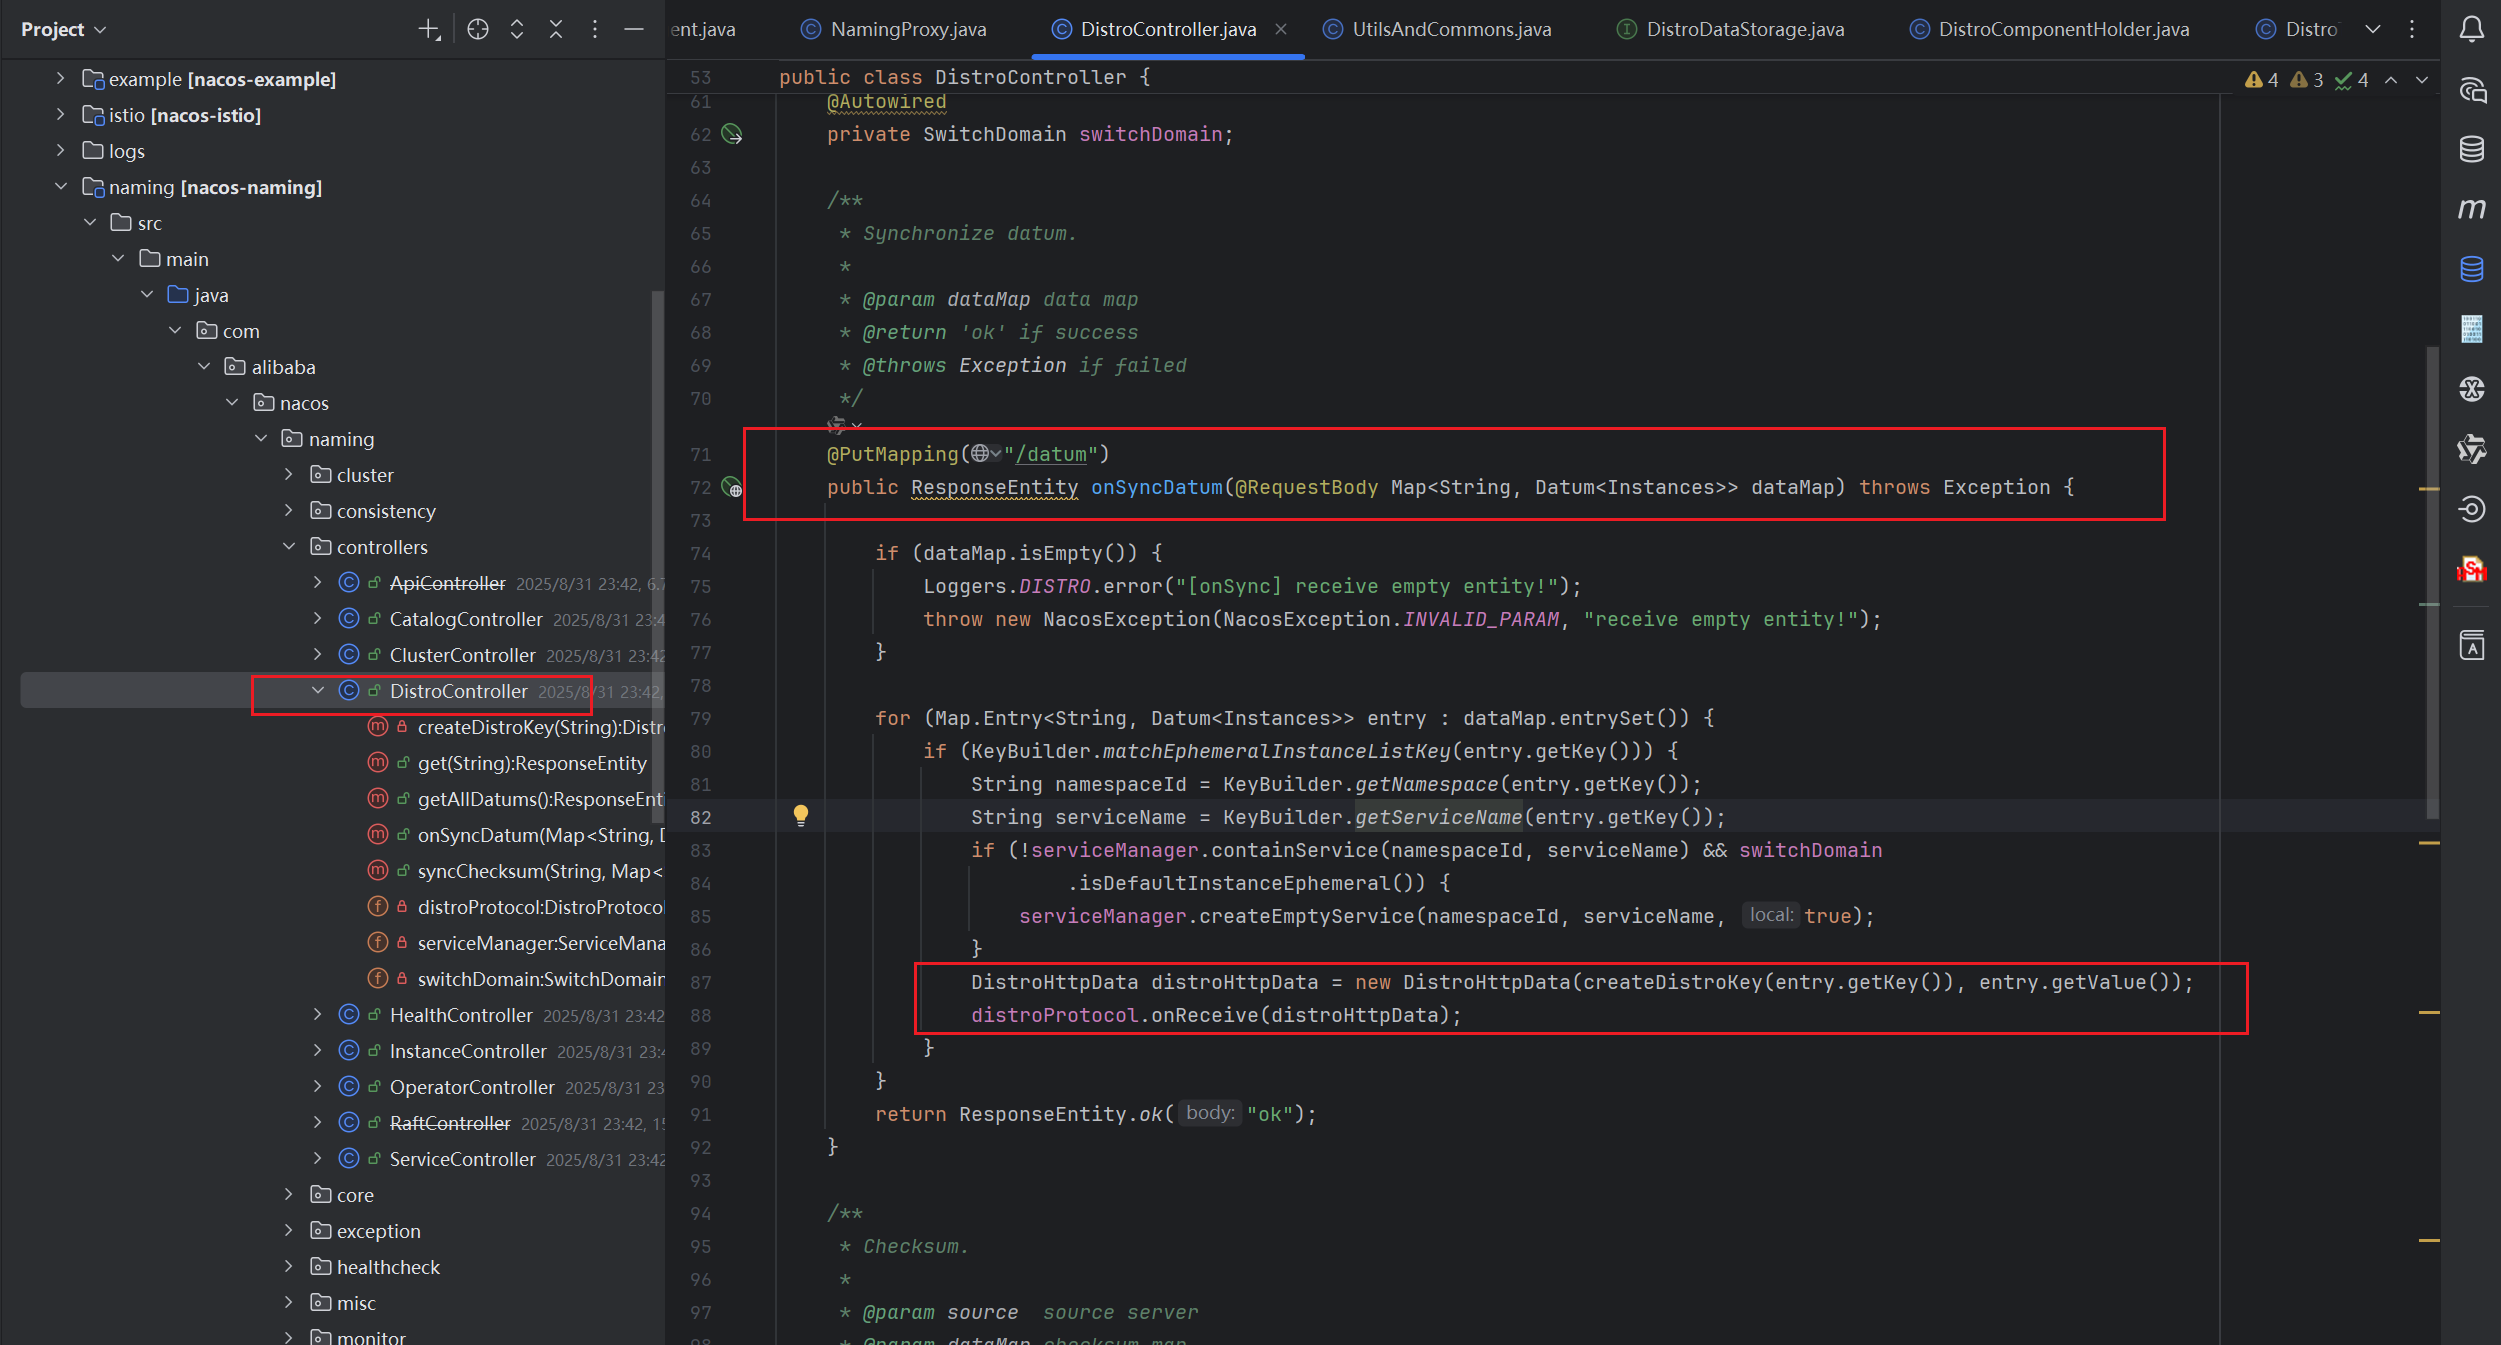The width and height of the screenshot is (2501, 1345).
Task: Open the Database tool window icon
Action: pyautogui.click(x=2472, y=149)
